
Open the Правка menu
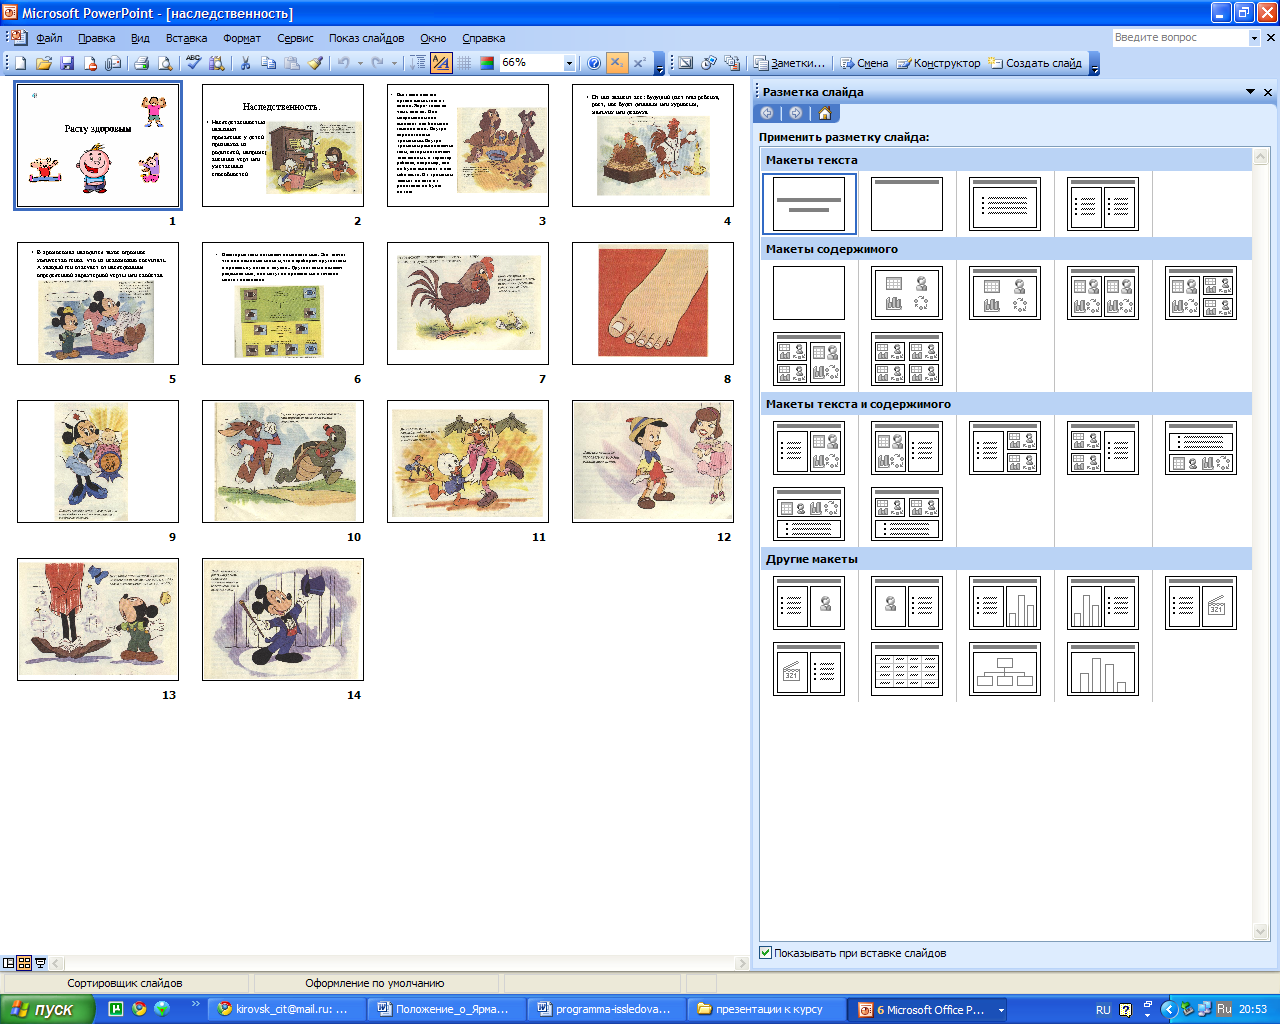tap(96, 38)
